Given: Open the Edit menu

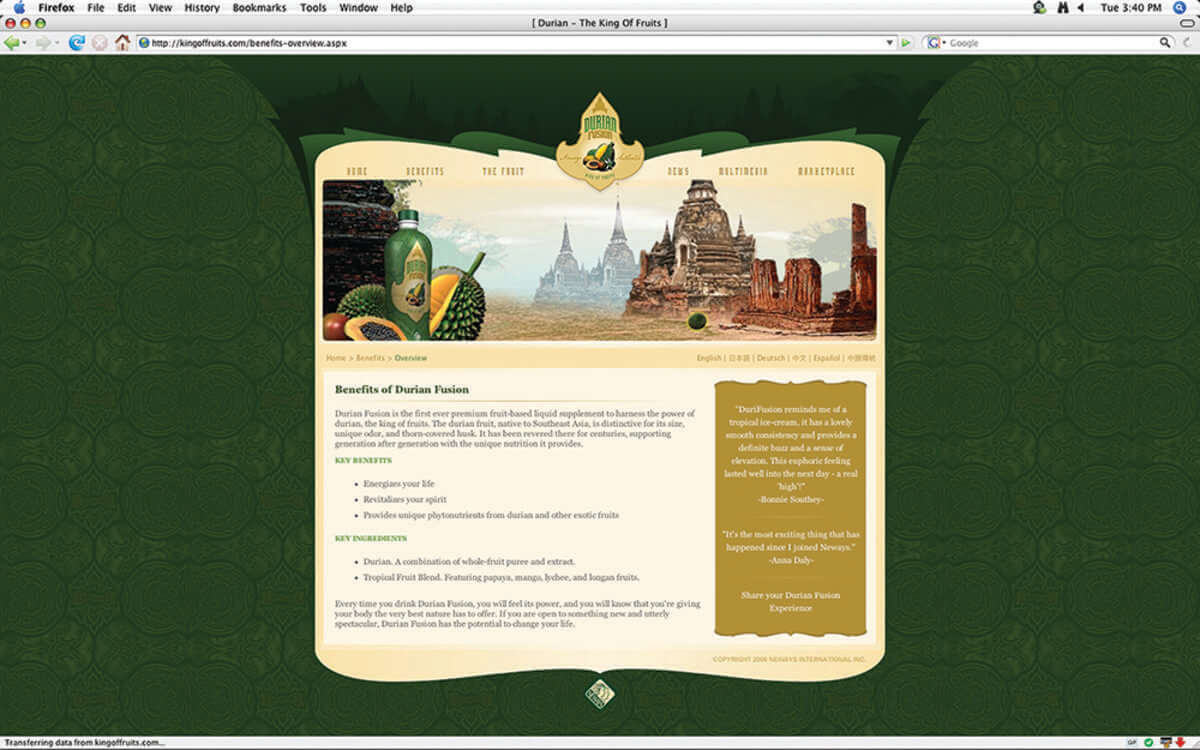Looking at the screenshot, I should pos(126,7).
